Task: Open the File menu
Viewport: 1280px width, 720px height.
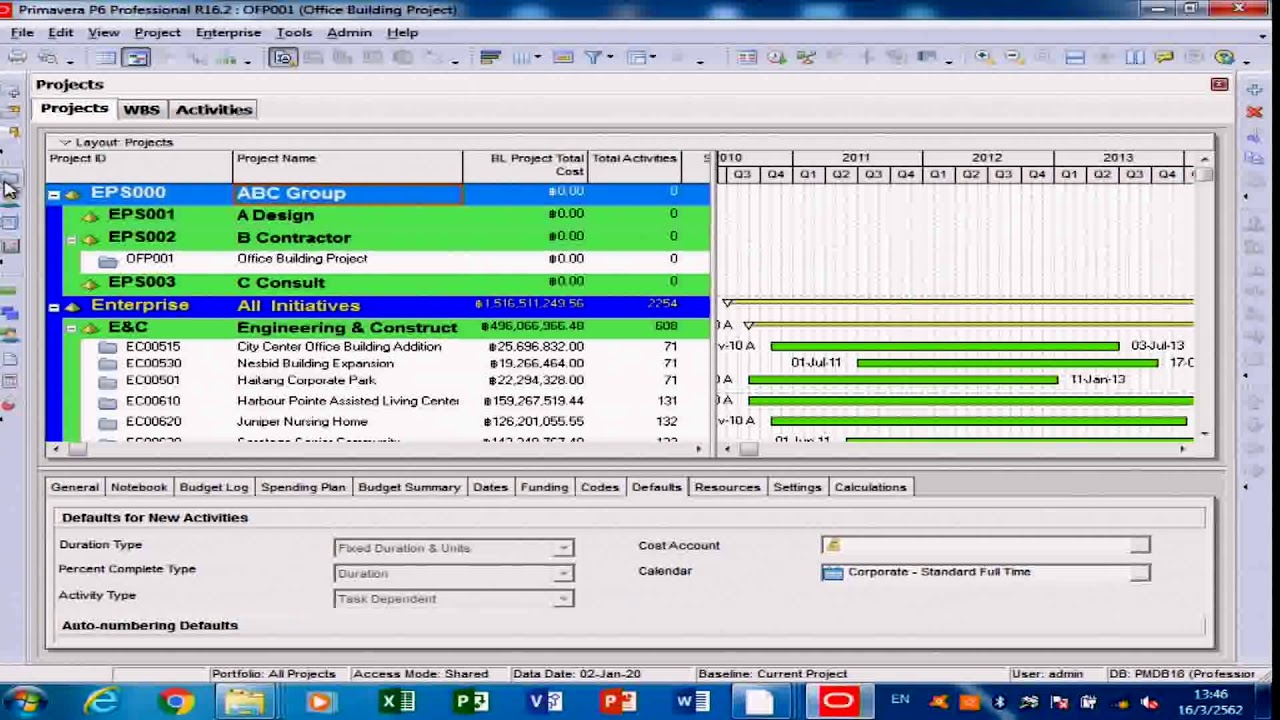Action: [22, 32]
